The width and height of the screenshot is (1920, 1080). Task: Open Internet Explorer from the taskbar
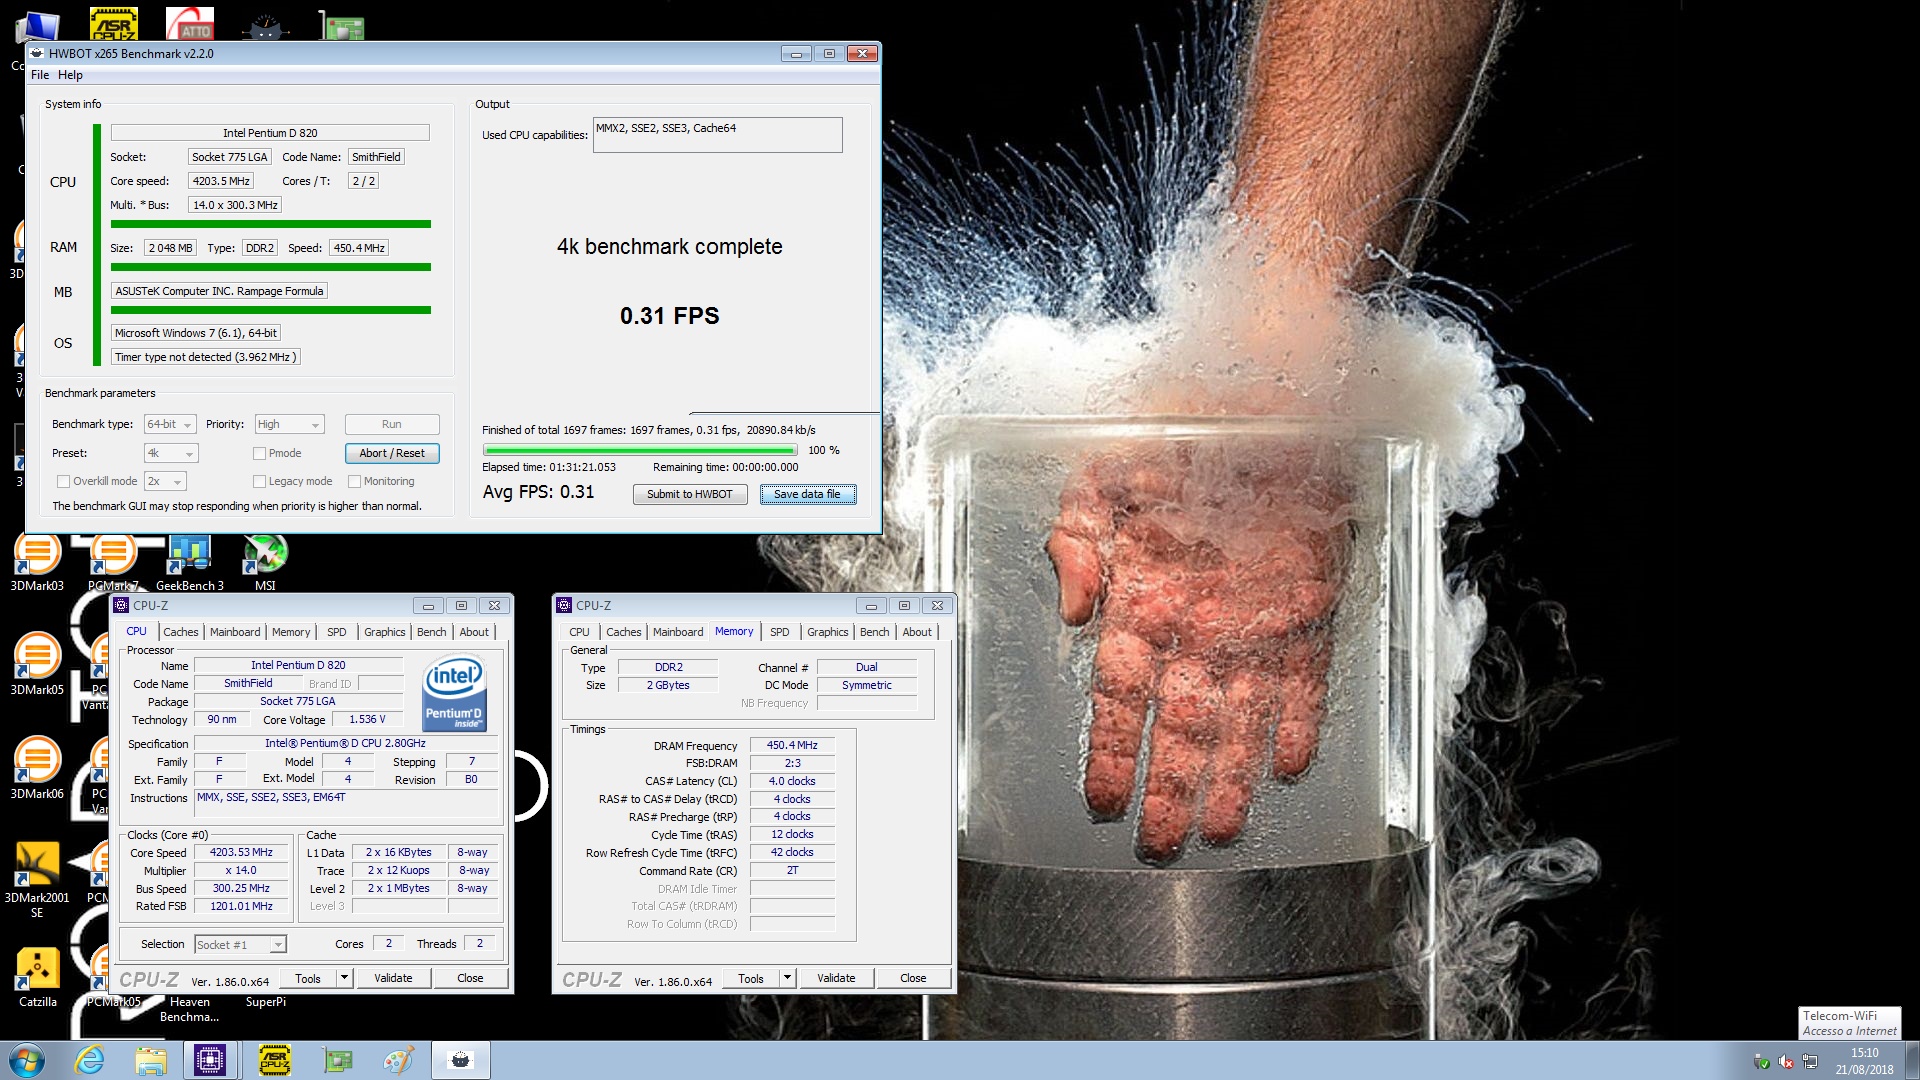(x=90, y=1060)
